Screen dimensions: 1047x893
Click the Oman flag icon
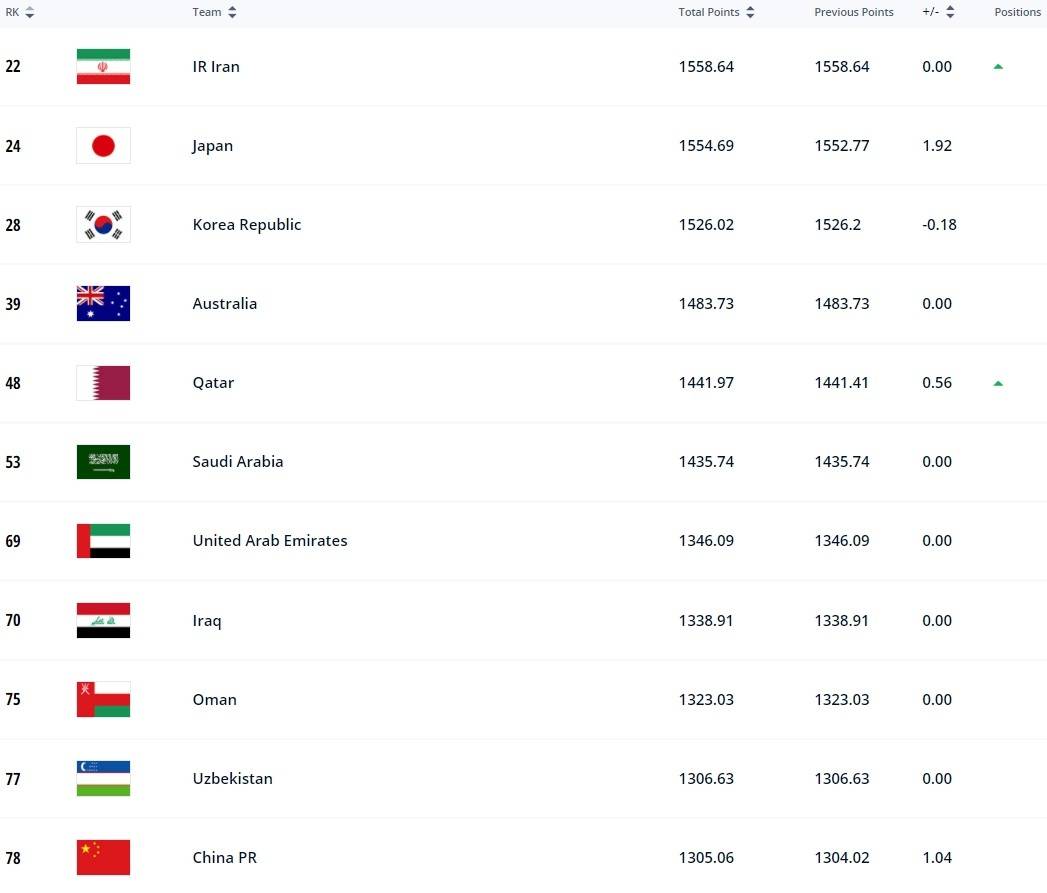click(x=103, y=699)
